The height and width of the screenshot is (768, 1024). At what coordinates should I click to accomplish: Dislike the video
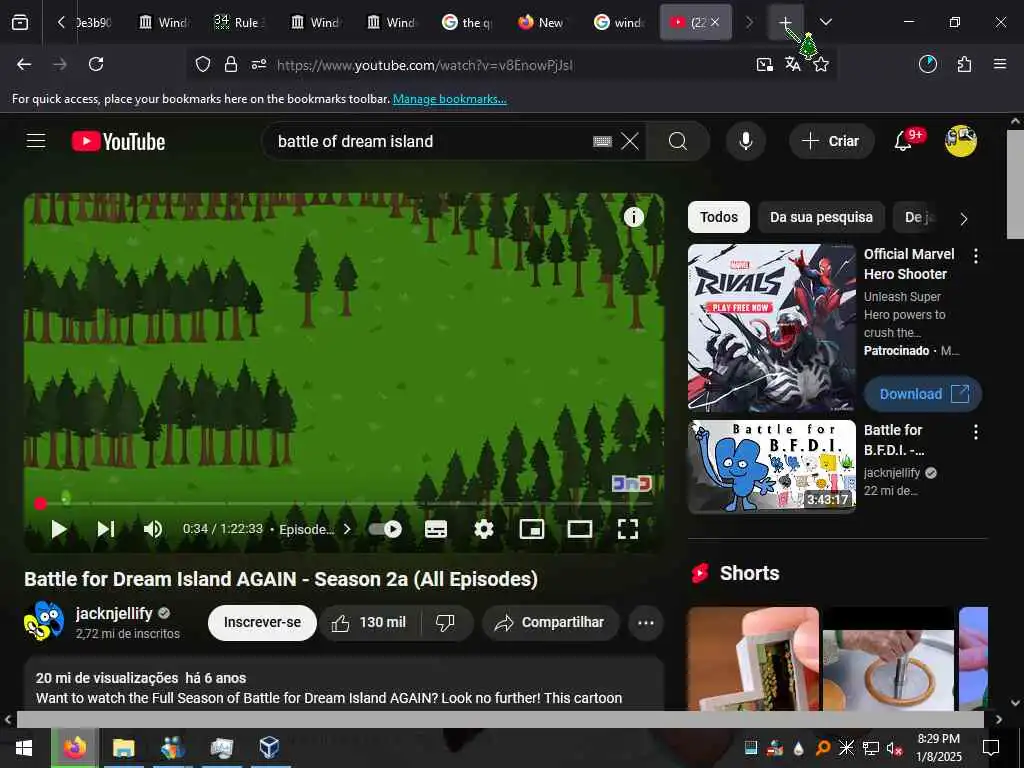(x=445, y=623)
